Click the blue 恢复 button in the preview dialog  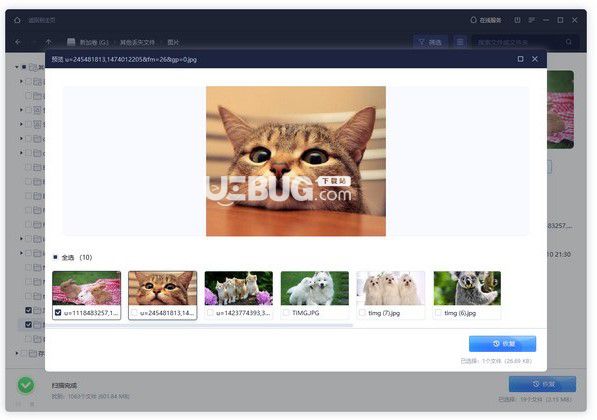pos(503,343)
